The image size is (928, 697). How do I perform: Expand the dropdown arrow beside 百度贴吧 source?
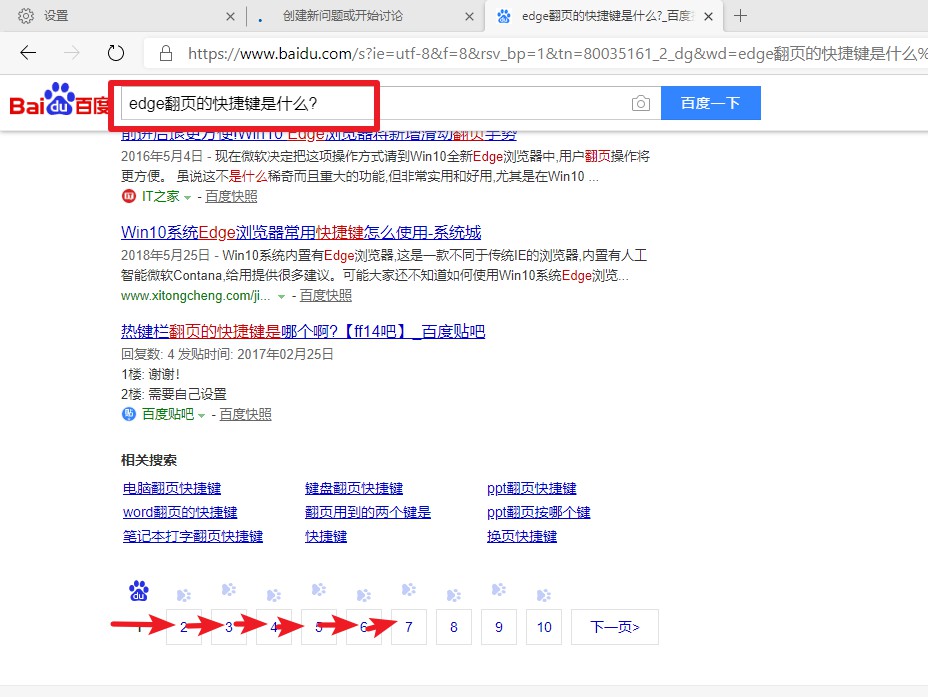[x=202, y=415]
